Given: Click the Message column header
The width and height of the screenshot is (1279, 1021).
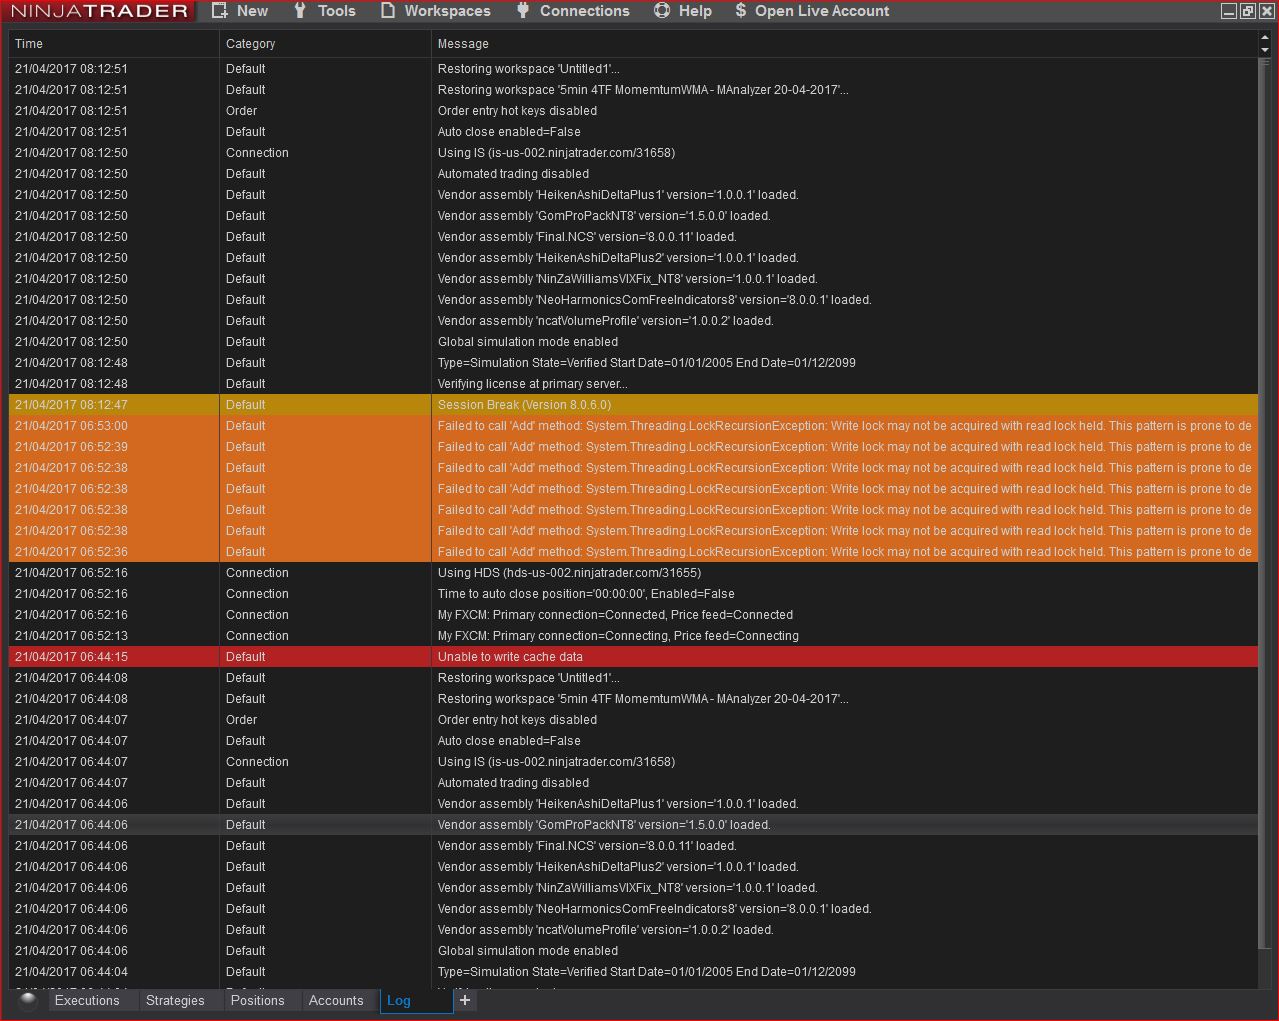Looking at the screenshot, I should click(x=845, y=44).
